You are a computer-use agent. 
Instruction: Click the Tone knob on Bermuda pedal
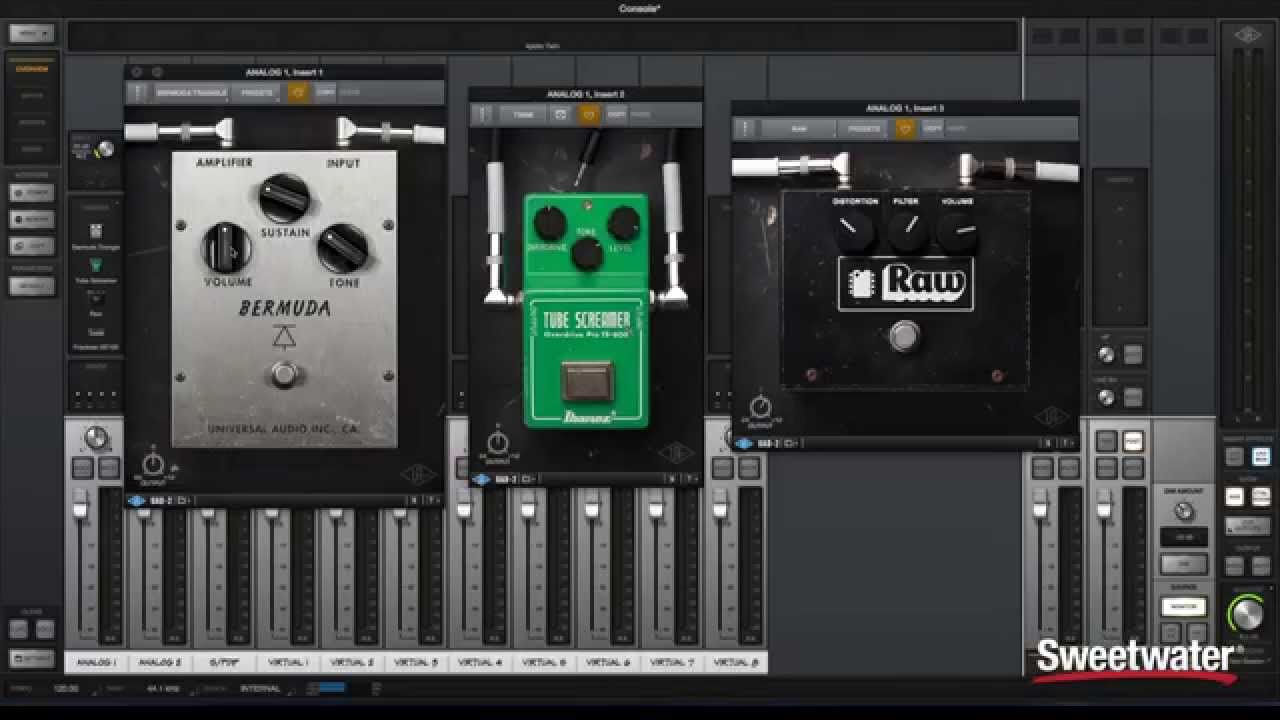click(342, 248)
